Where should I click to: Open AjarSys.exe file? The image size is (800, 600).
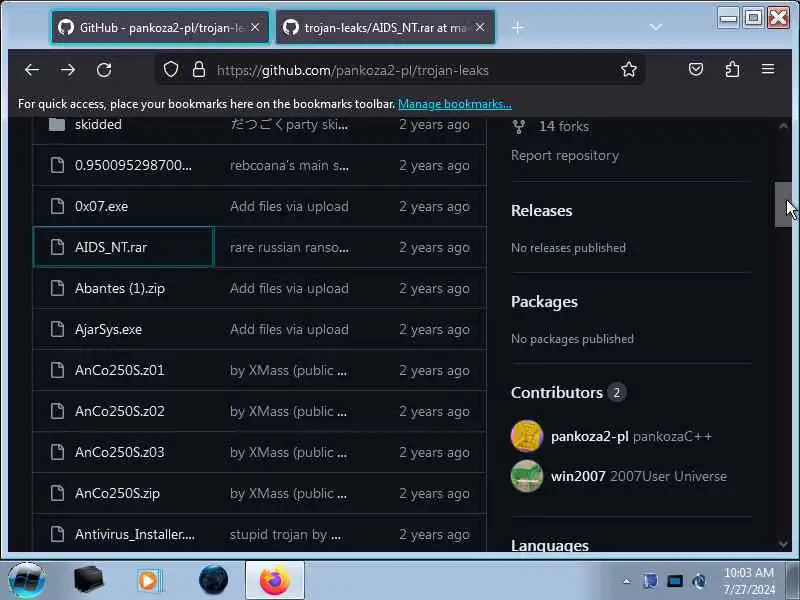(108, 330)
